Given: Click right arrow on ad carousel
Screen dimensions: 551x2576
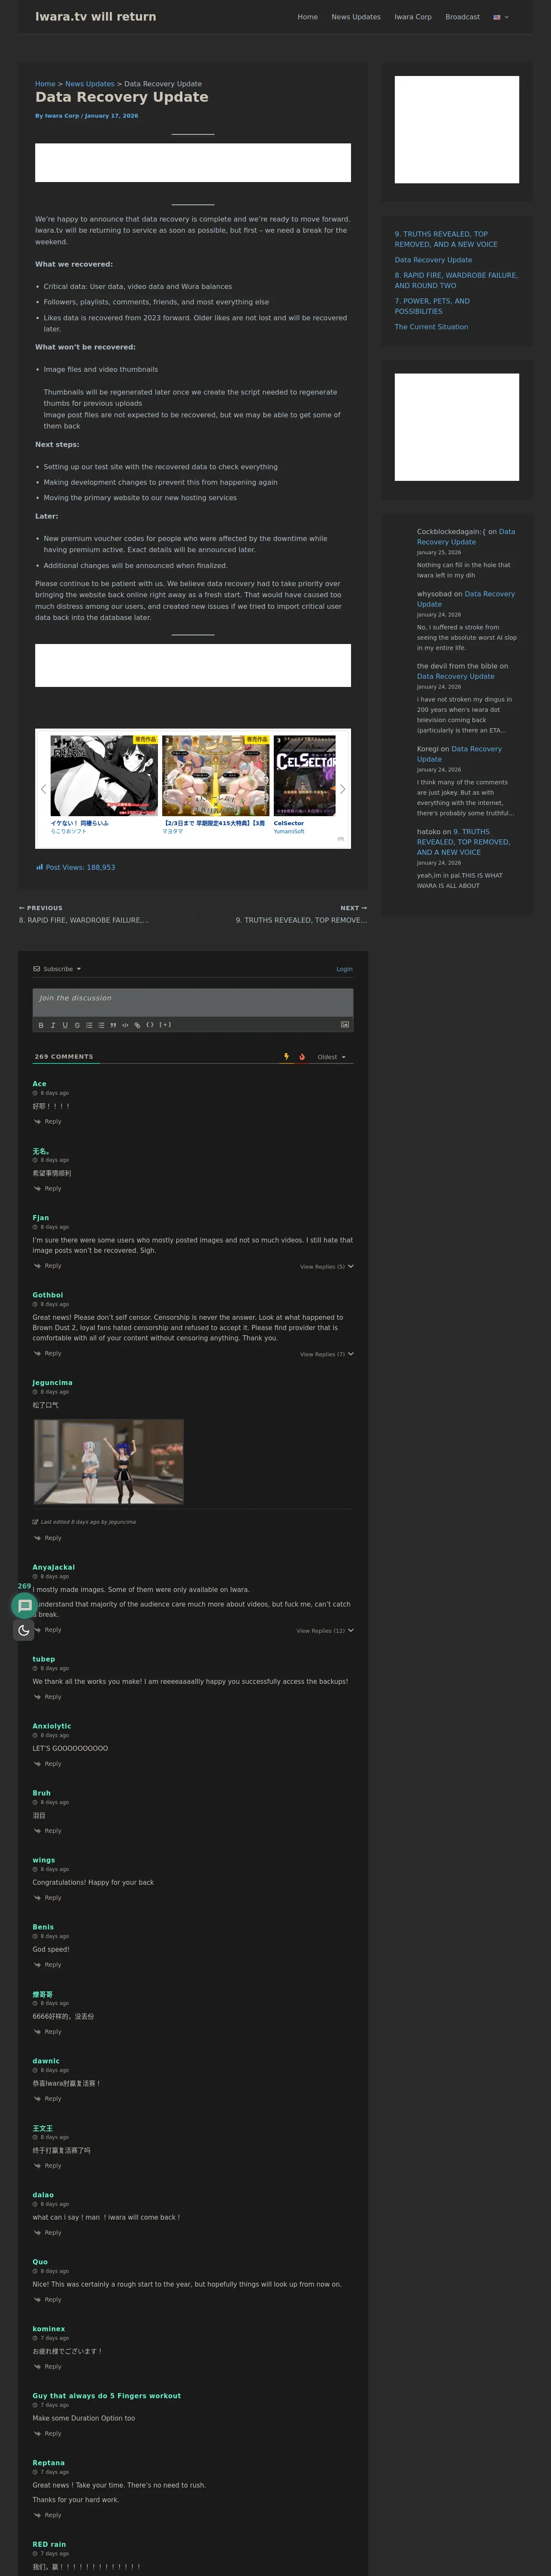Looking at the screenshot, I should click(x=343, y=789).
